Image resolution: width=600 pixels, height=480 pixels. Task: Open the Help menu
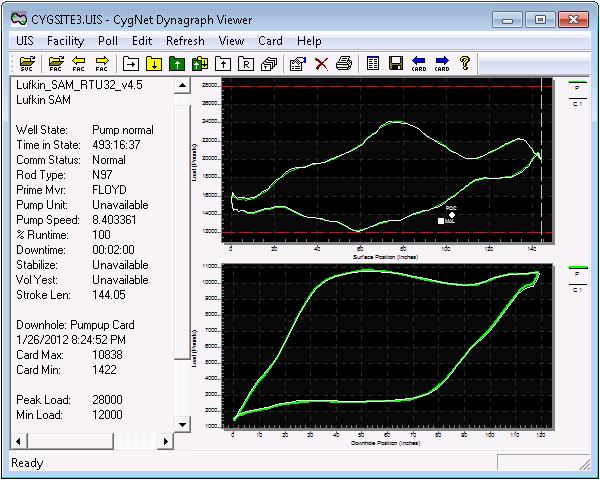(309, 41)
